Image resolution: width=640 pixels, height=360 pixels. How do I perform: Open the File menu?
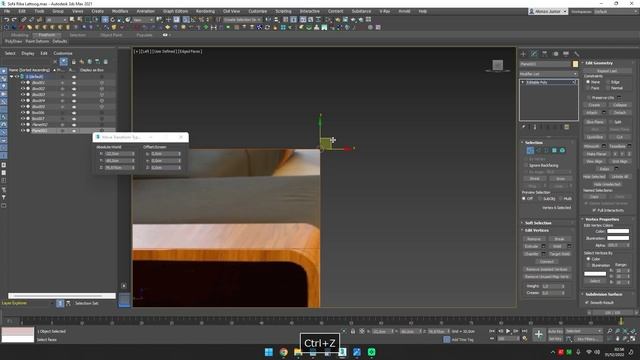coord(7,11)
